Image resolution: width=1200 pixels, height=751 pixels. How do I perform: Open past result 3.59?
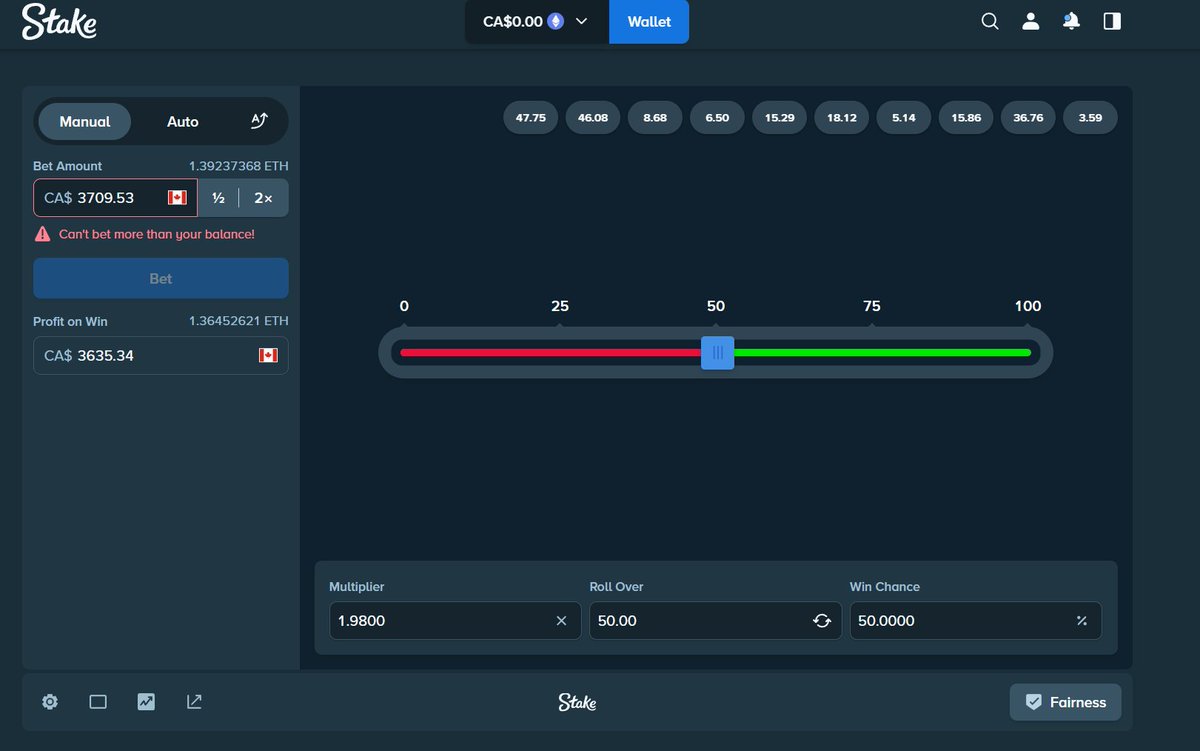1090,117
